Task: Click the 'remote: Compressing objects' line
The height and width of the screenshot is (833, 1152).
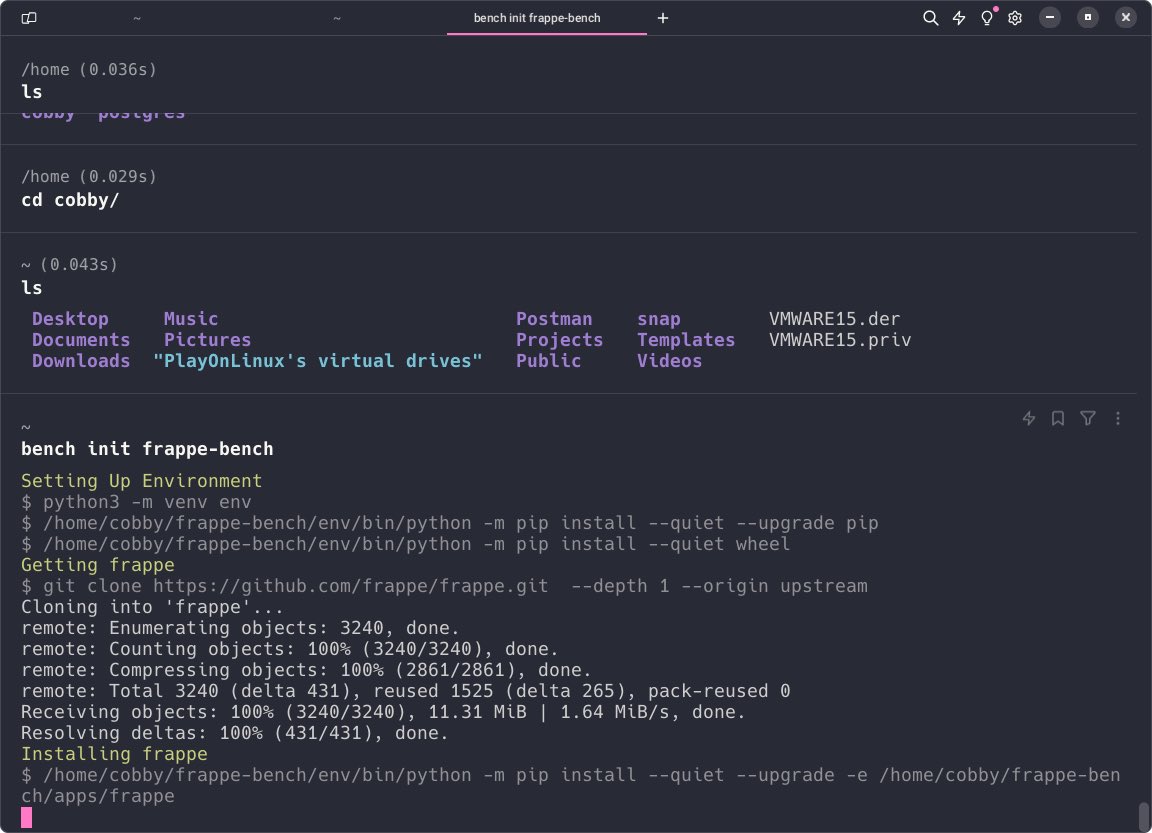Action: 306,670
